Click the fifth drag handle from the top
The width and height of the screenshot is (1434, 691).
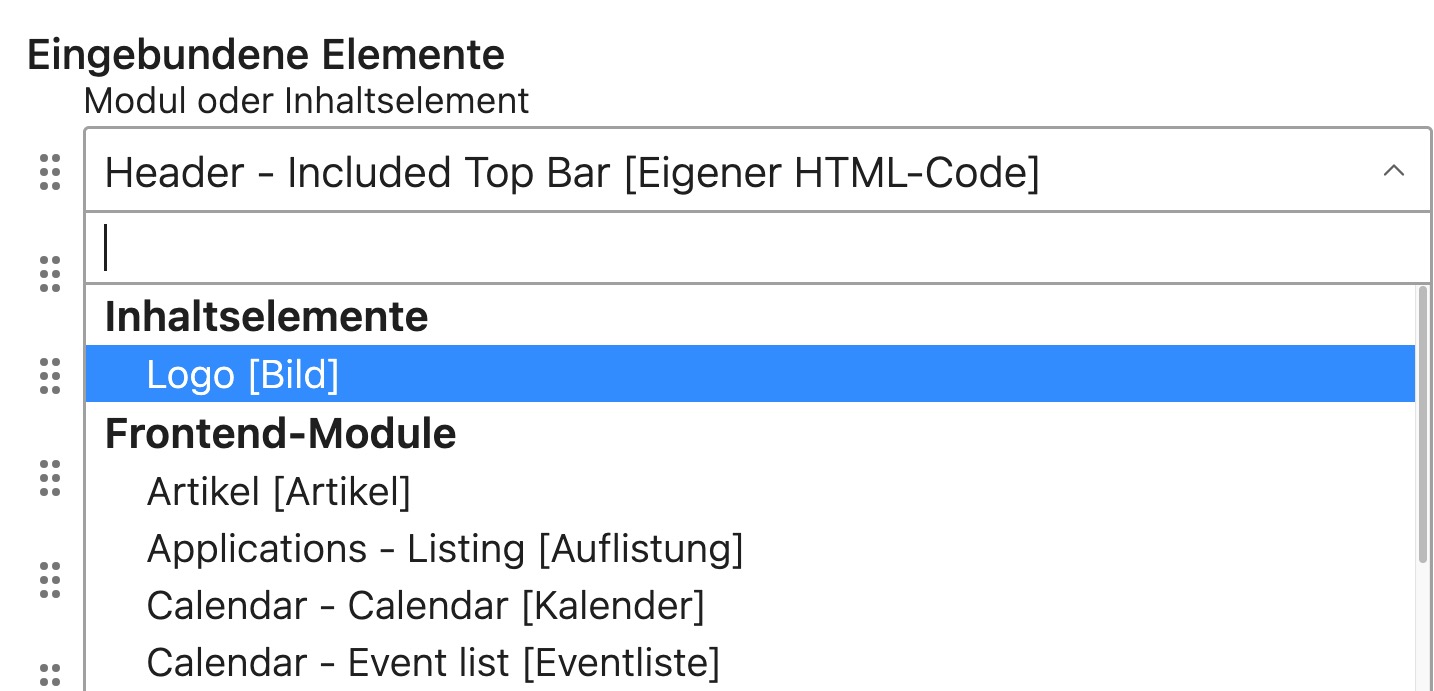(50, 580)
